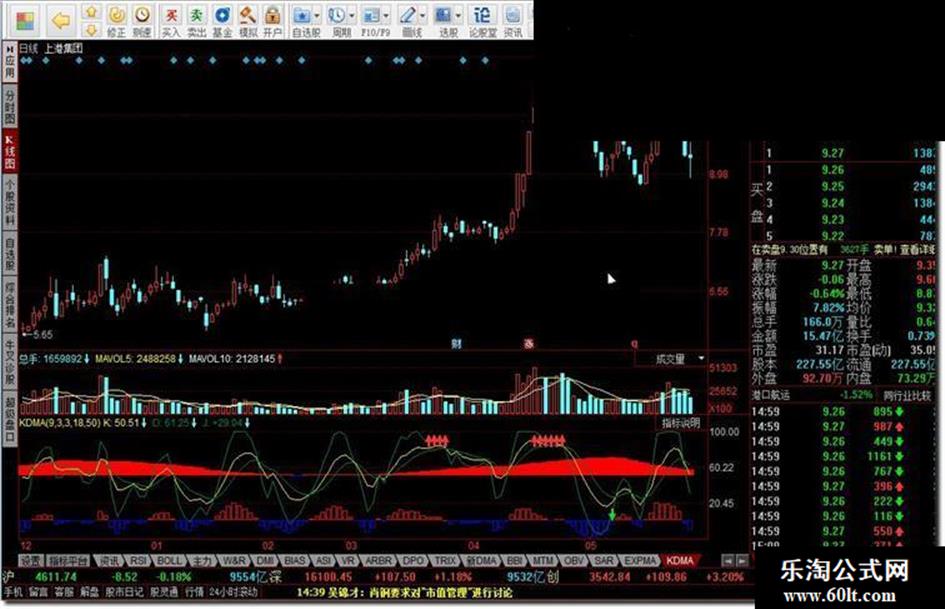This screenshot has height=609, width=945.
Task: Click the green buy signal arrow on KDMA
Action: [x=612, y=514]
